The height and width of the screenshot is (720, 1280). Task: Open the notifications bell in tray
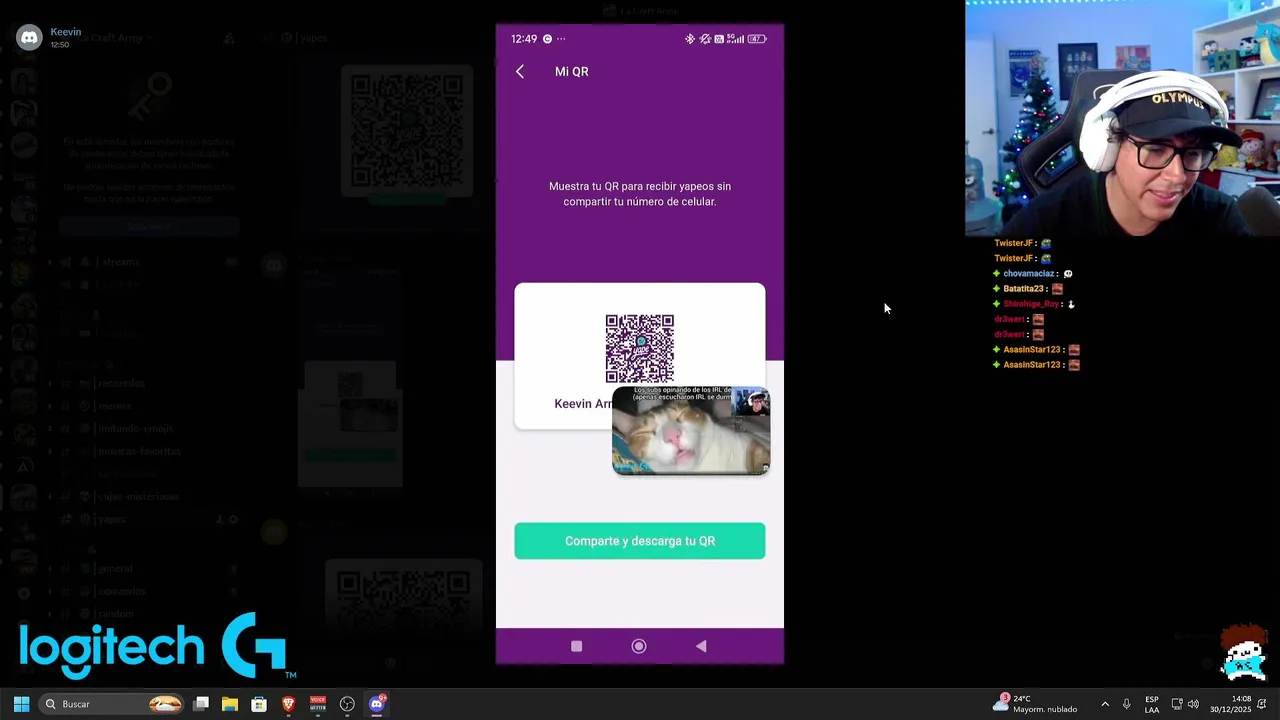point(1262,704)
